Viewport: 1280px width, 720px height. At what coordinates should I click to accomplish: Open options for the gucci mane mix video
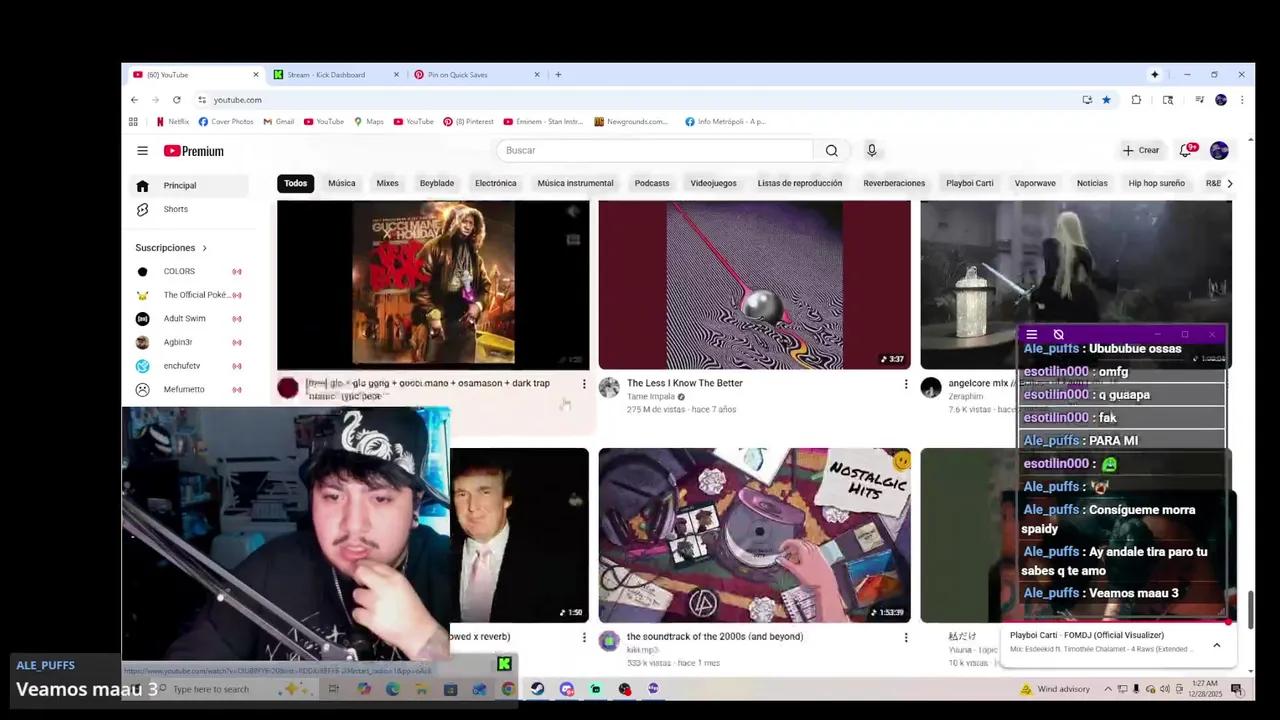point(584,384)
